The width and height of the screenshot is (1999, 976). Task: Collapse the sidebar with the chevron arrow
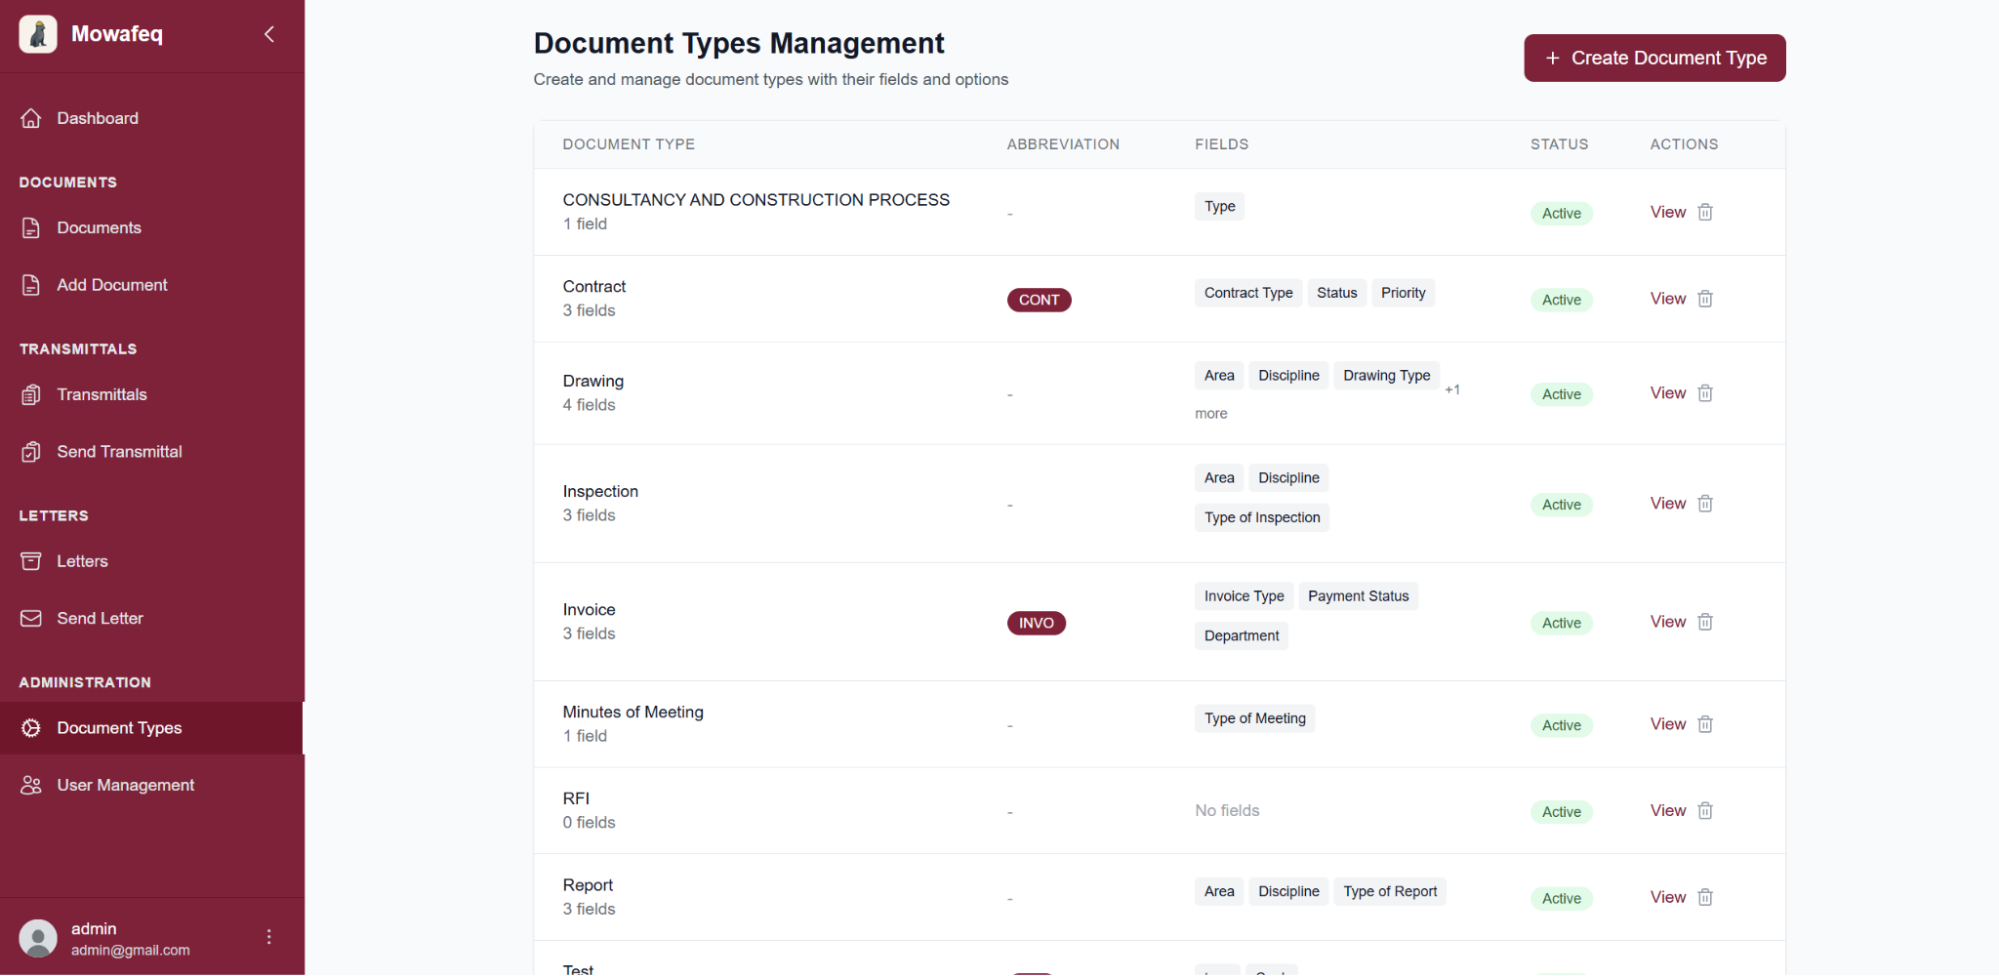pyautogui.click(x=268, y=33)
